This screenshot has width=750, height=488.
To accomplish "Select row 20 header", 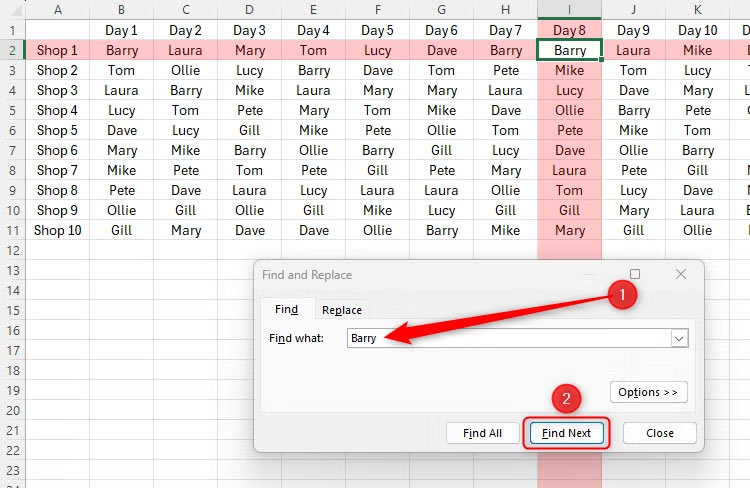I will click(12, 410).
